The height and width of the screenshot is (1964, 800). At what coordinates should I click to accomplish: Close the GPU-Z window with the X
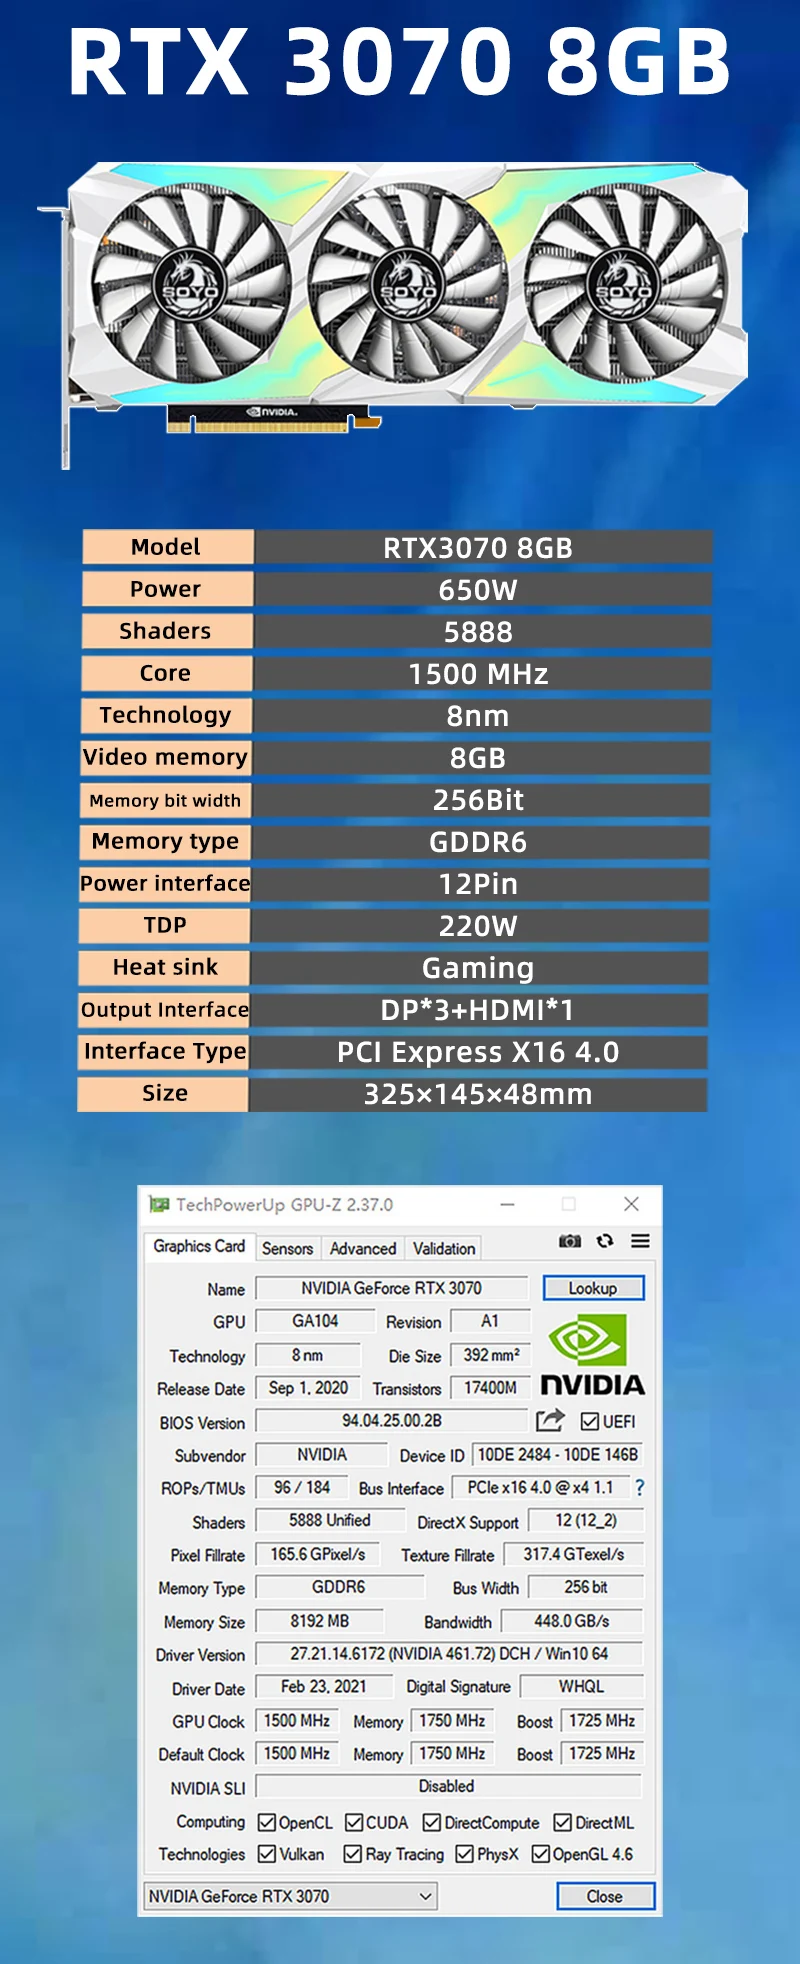point(631,1204)
